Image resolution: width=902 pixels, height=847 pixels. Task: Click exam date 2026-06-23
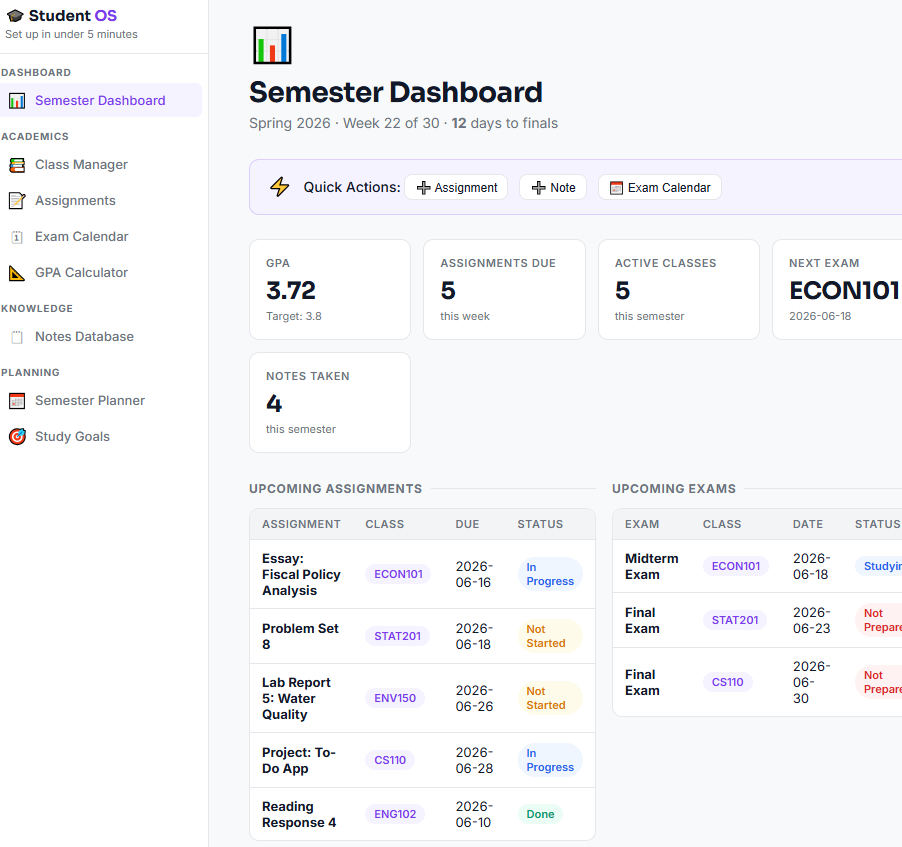(x=811, y=621)
